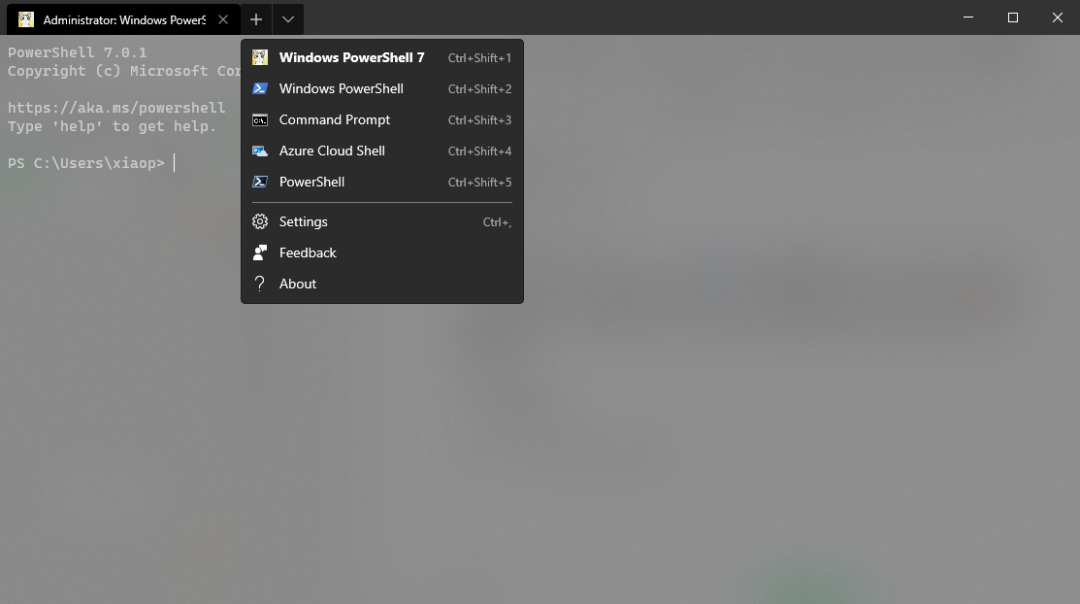This screenshot has width=1080, height=604.
Task: Close the terminal window
Action: pos(1057,17)
